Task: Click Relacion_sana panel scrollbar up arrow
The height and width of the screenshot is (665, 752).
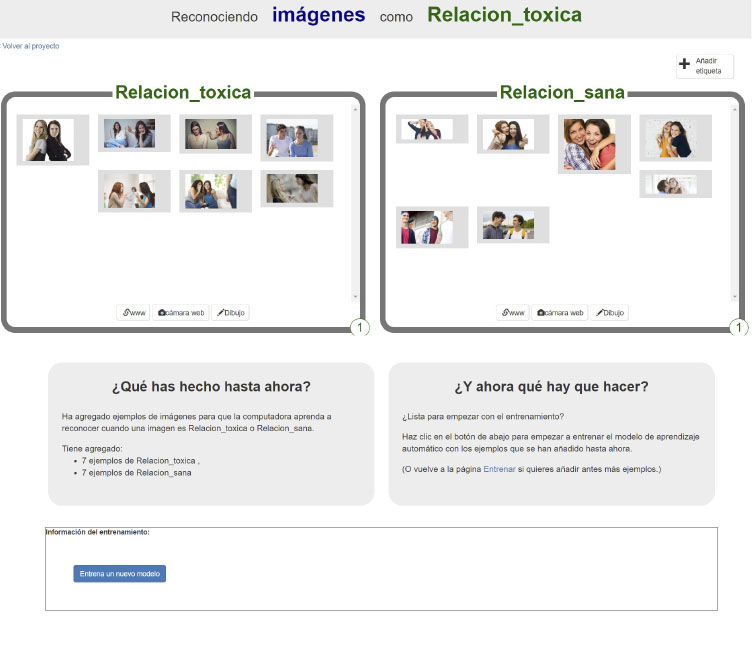Action: coord(735,109)
